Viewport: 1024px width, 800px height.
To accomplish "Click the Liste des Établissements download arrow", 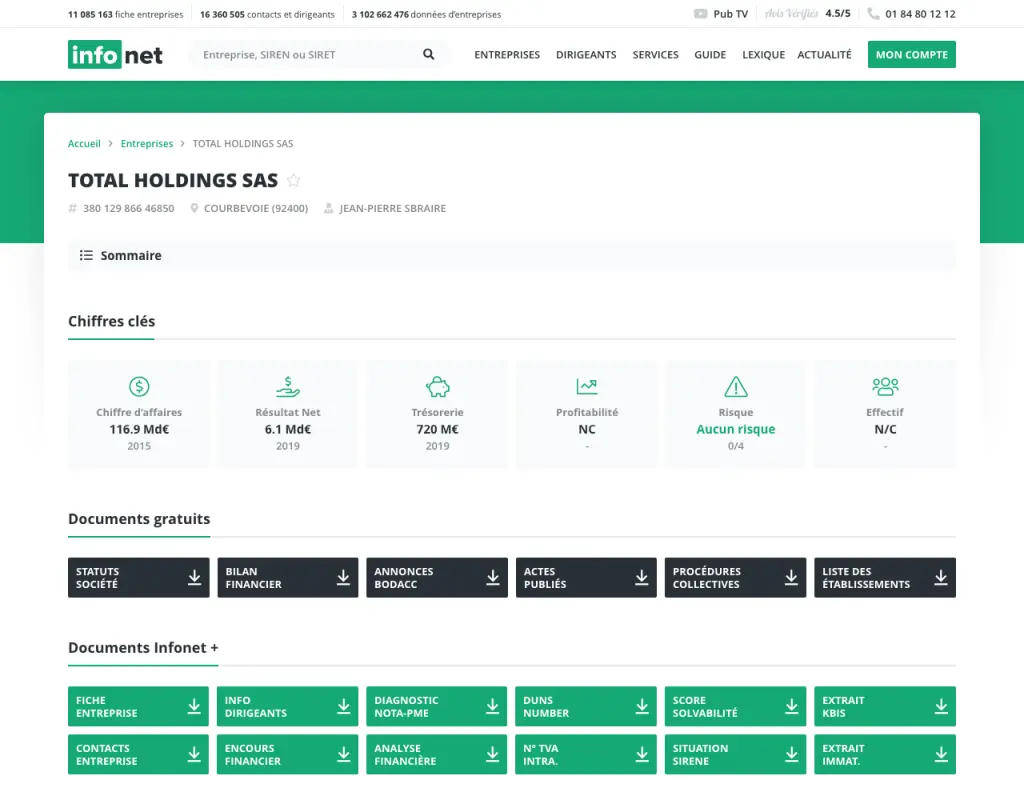I will click(940, 577).
